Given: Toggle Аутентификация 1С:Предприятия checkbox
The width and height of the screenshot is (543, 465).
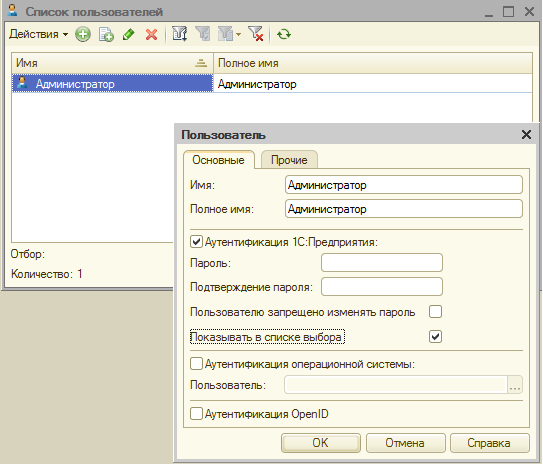Looking at the screenshot, I should (196, 241).
